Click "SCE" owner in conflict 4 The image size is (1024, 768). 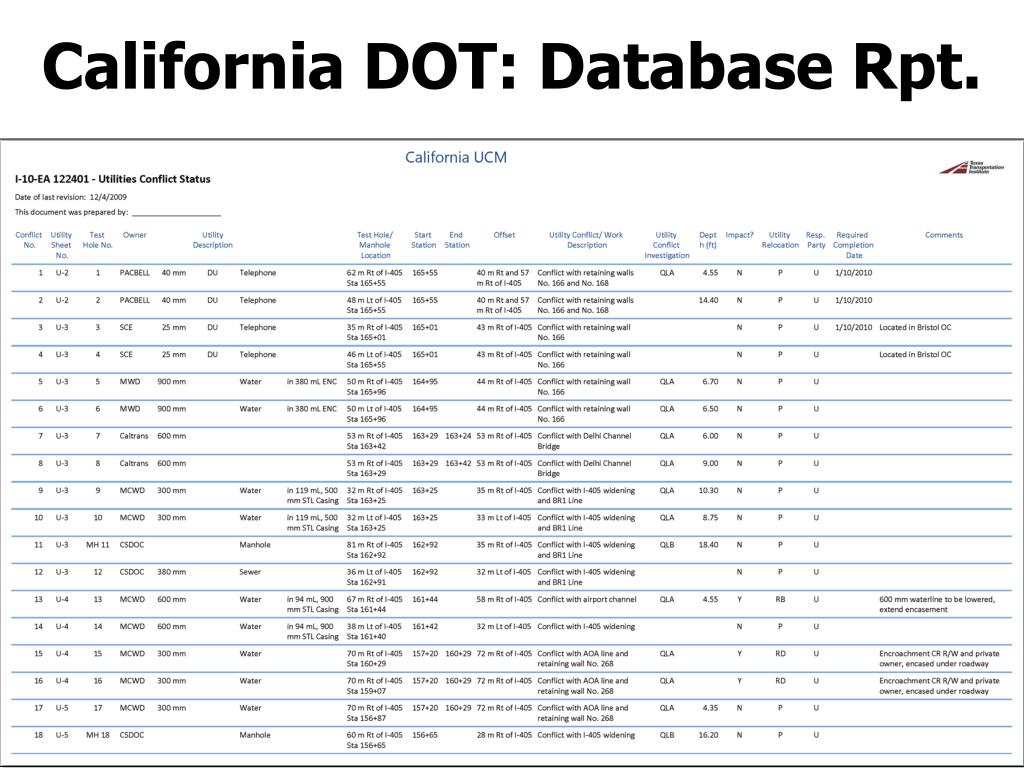(126, 355)
